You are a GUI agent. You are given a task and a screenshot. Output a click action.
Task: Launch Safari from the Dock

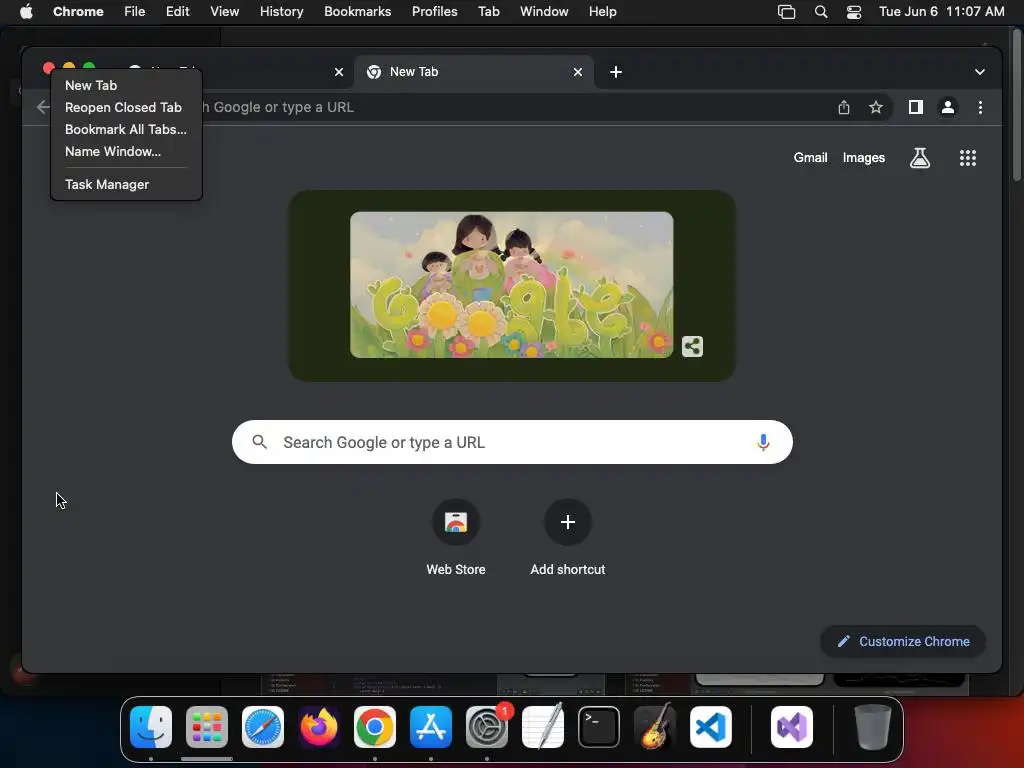263,727
